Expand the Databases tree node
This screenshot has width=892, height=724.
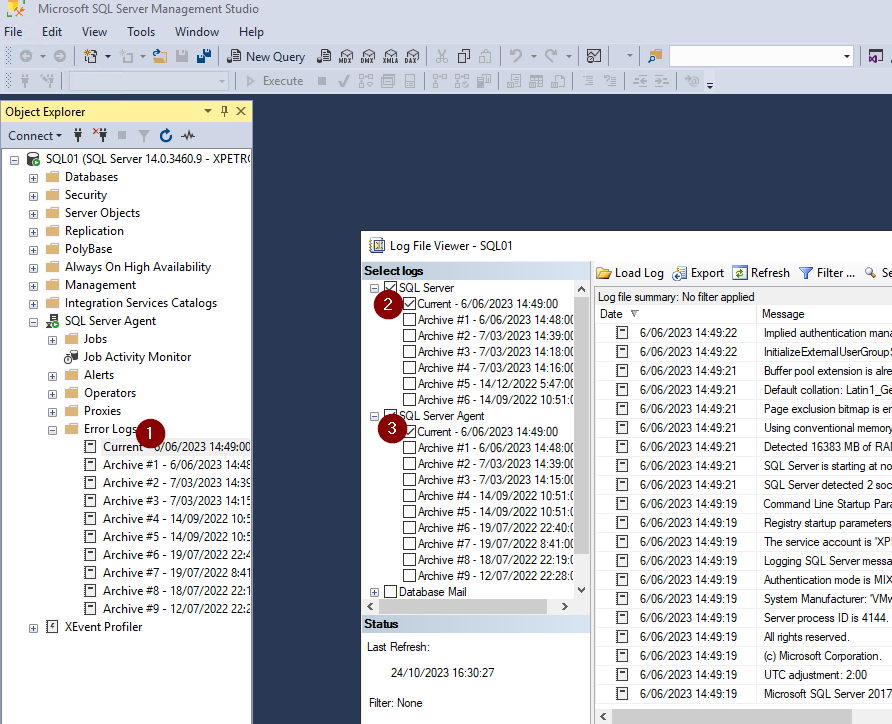tap(33, 177)
